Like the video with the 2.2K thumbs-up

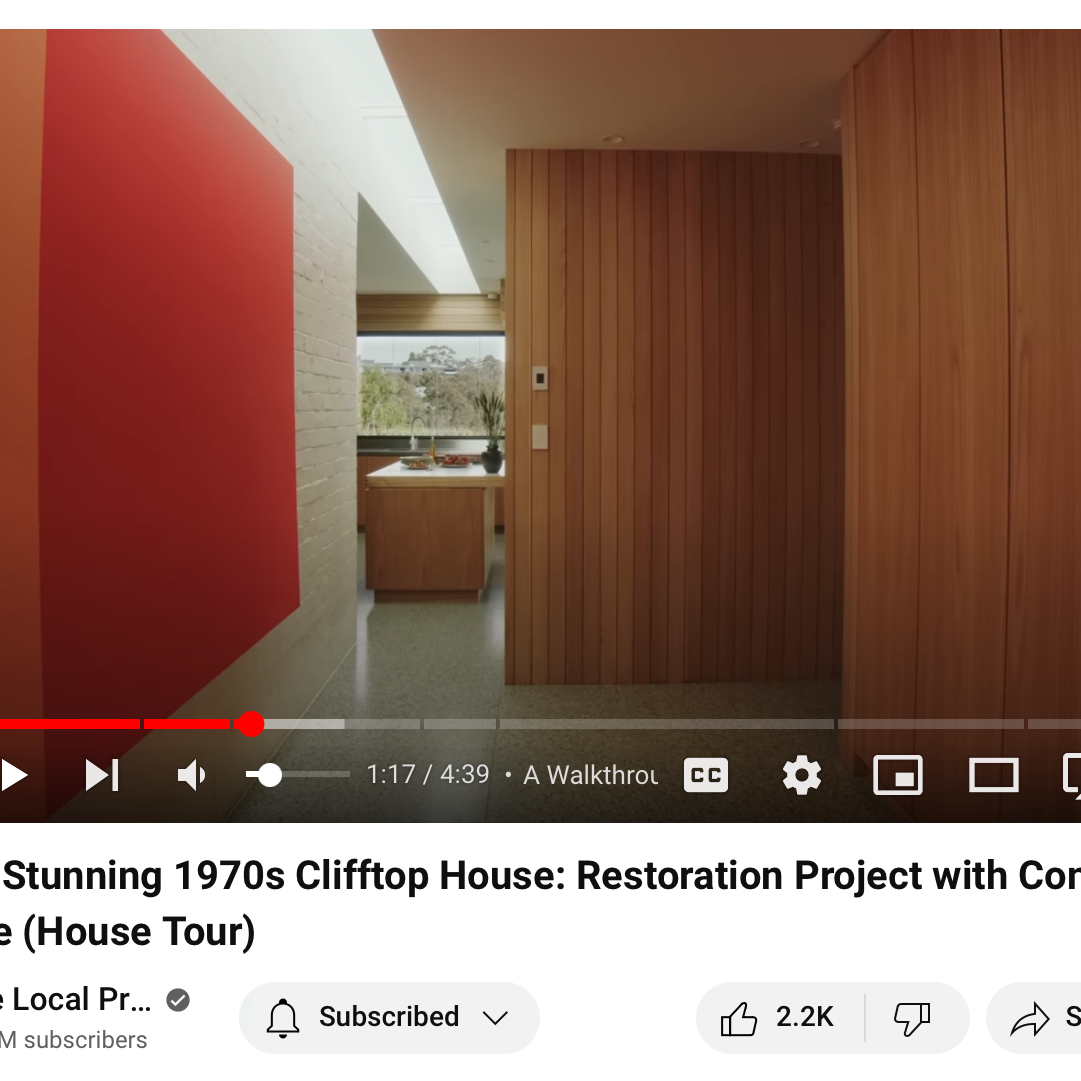[780, 1018]
